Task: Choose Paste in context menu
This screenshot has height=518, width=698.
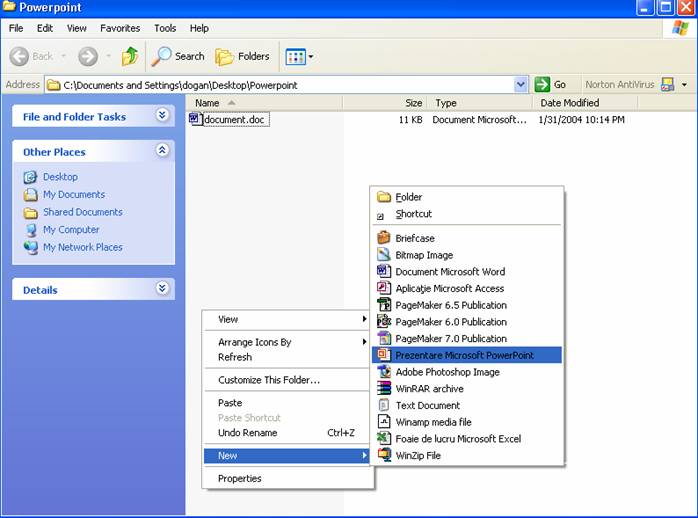Action: pyautogui.click(x=287, y=403)
